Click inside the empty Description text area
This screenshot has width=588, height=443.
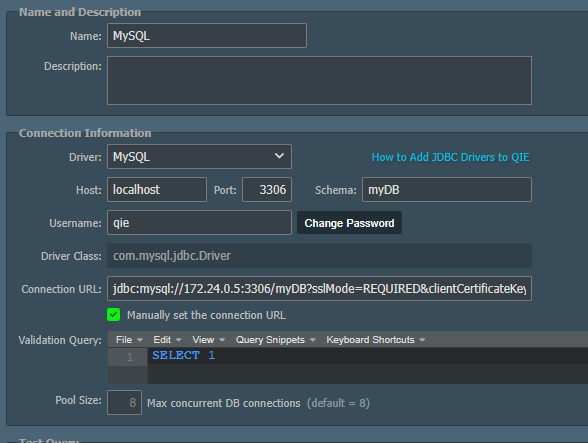[319, 80]
